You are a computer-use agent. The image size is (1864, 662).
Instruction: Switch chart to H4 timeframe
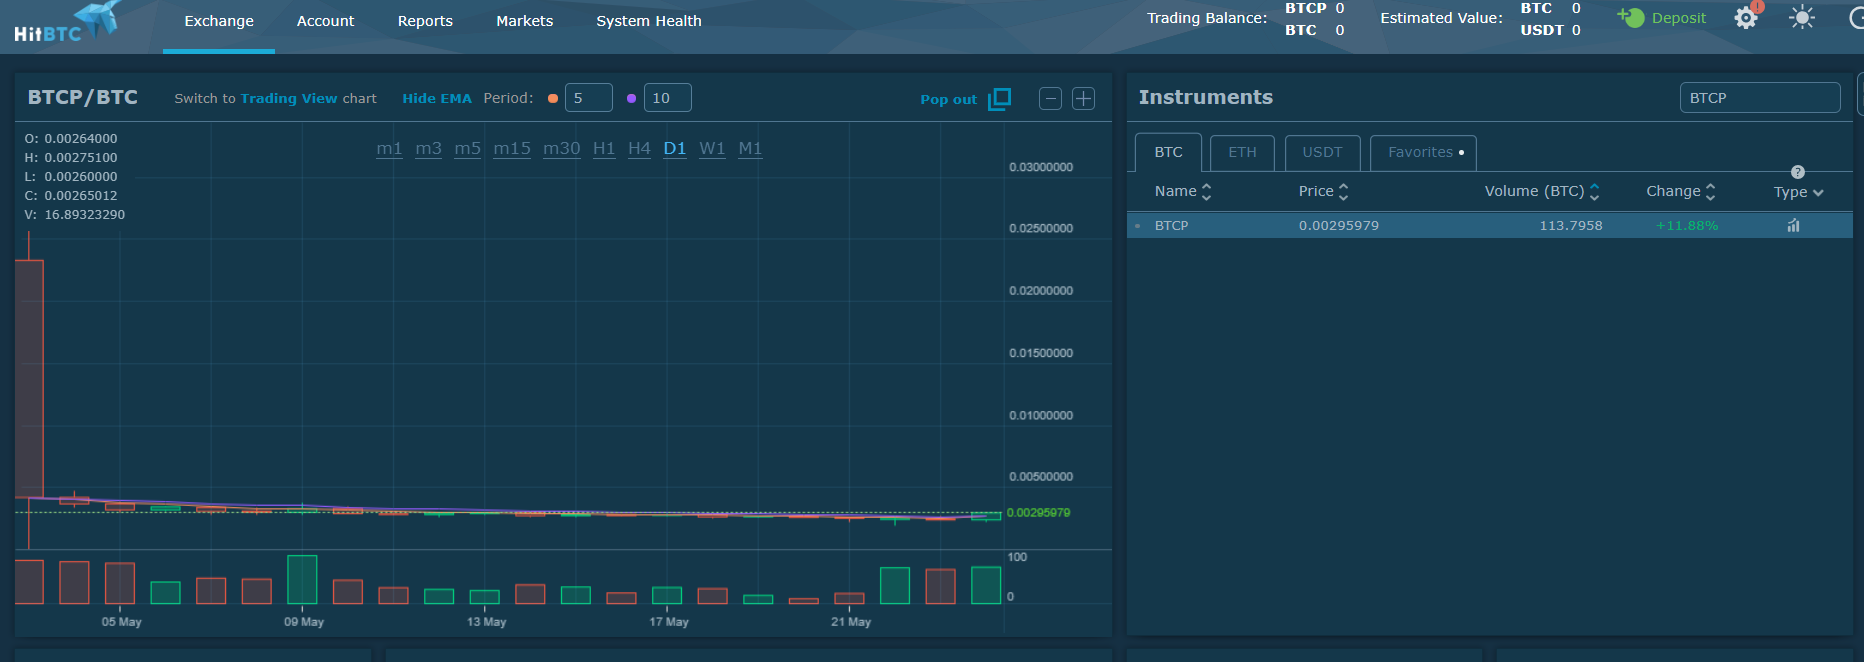(x=639, y=149)
